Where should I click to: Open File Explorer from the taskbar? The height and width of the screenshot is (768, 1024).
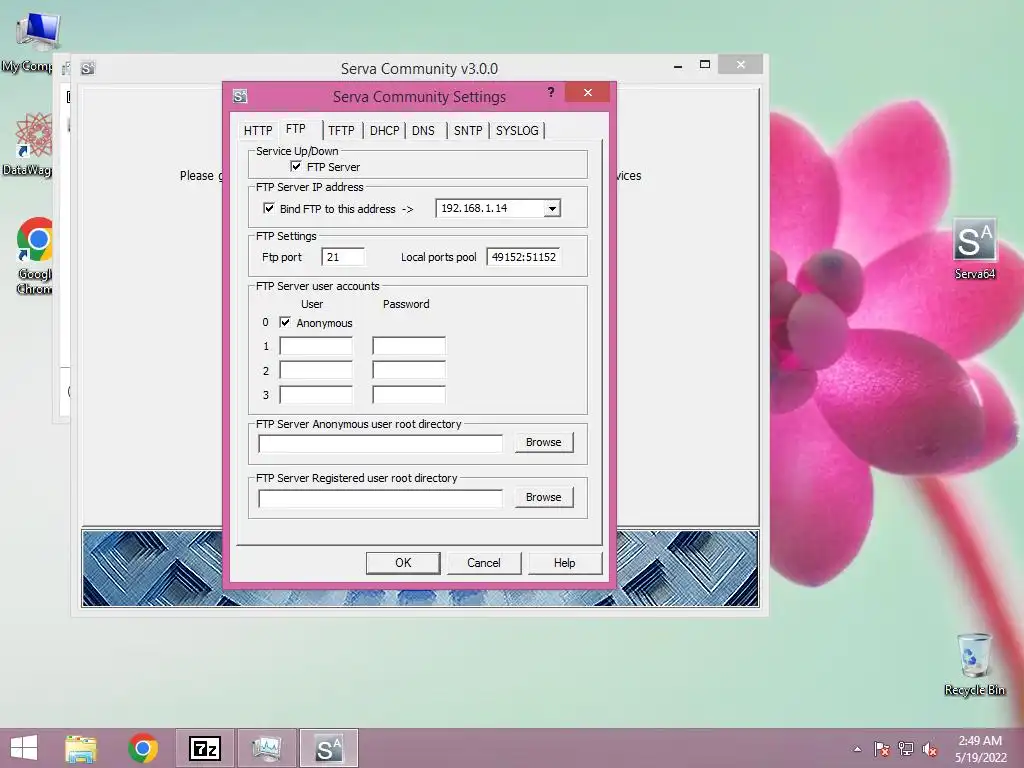81,748
